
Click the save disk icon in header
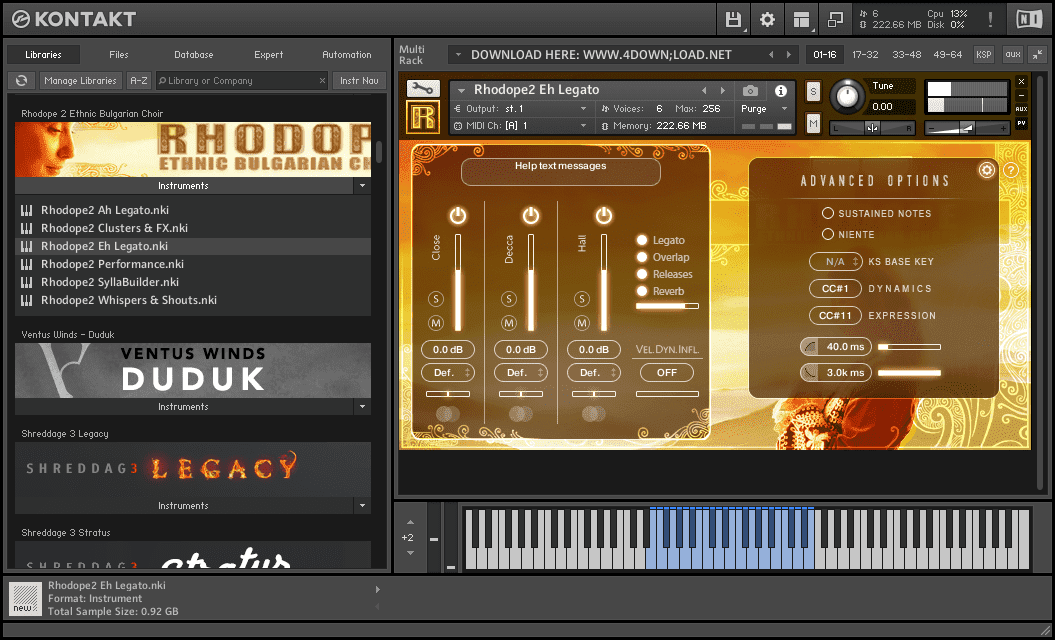[733, 20]
